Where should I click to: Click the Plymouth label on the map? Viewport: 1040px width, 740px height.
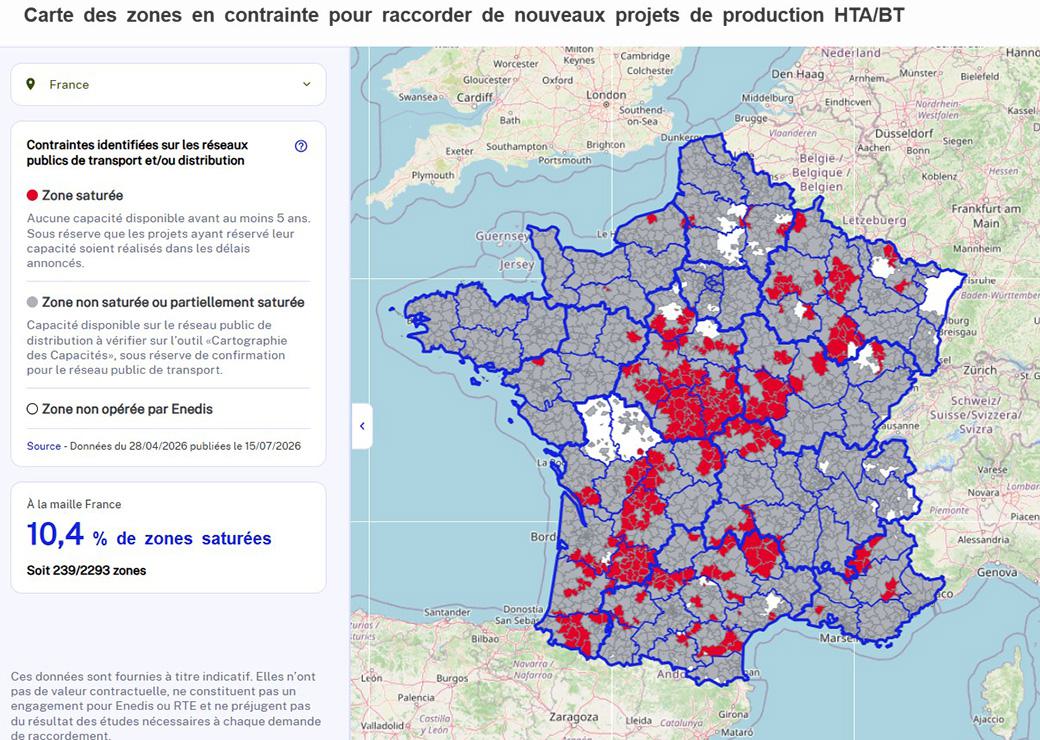click(x=433, y=176)
